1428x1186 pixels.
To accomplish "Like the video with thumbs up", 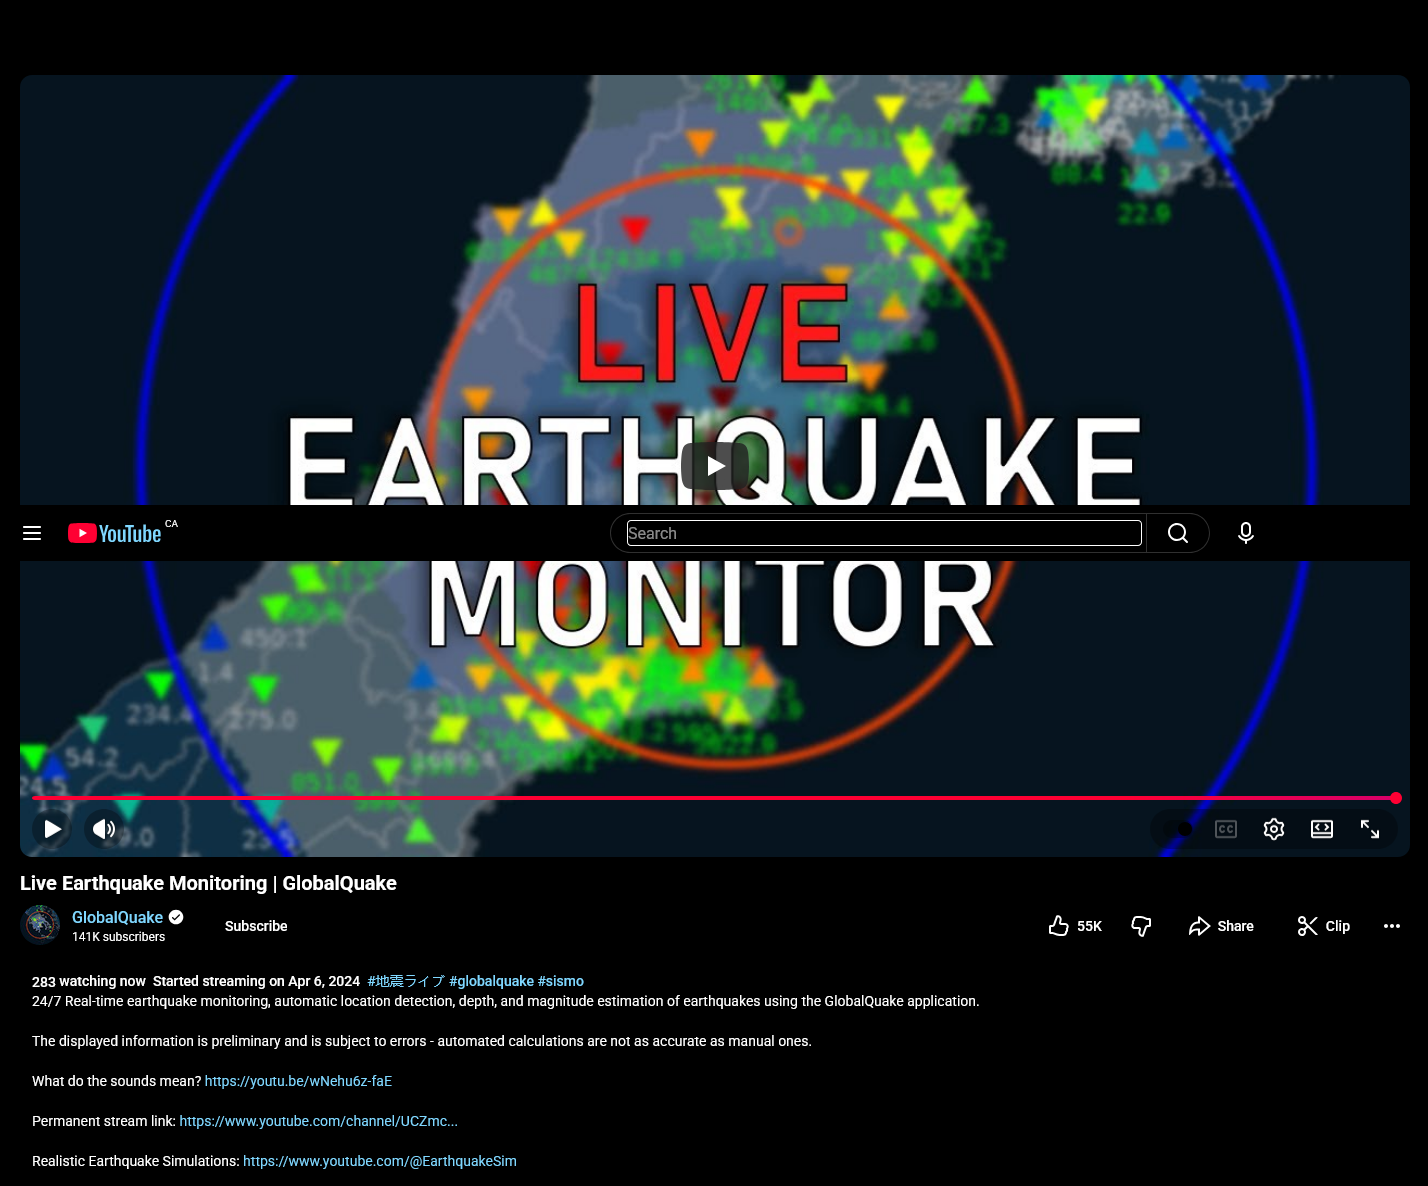I will (1074, 926).
